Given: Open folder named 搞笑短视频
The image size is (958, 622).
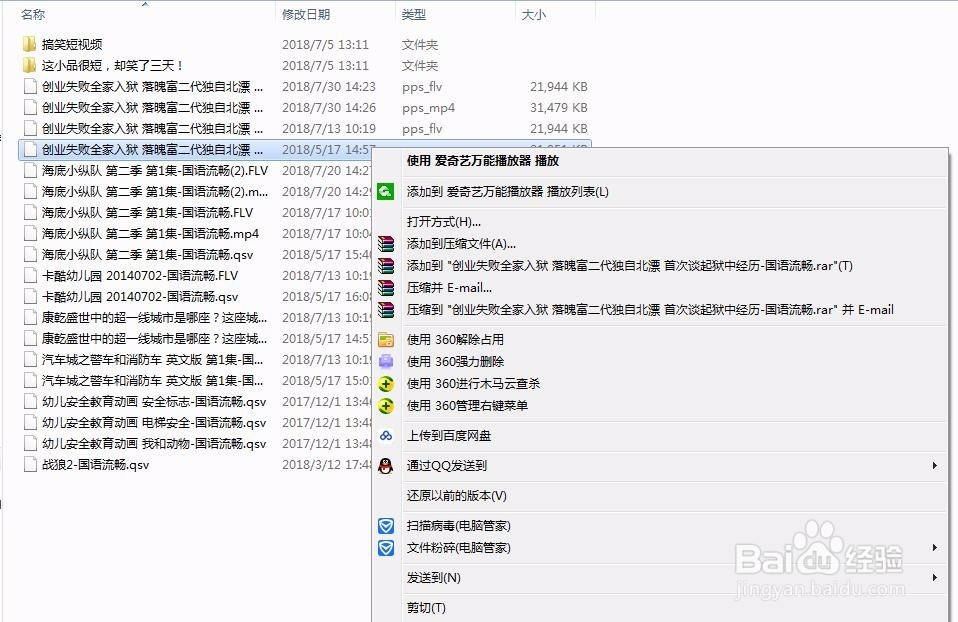Looking at the screenshot, I should pyautogui.click(x=72, y=44).
